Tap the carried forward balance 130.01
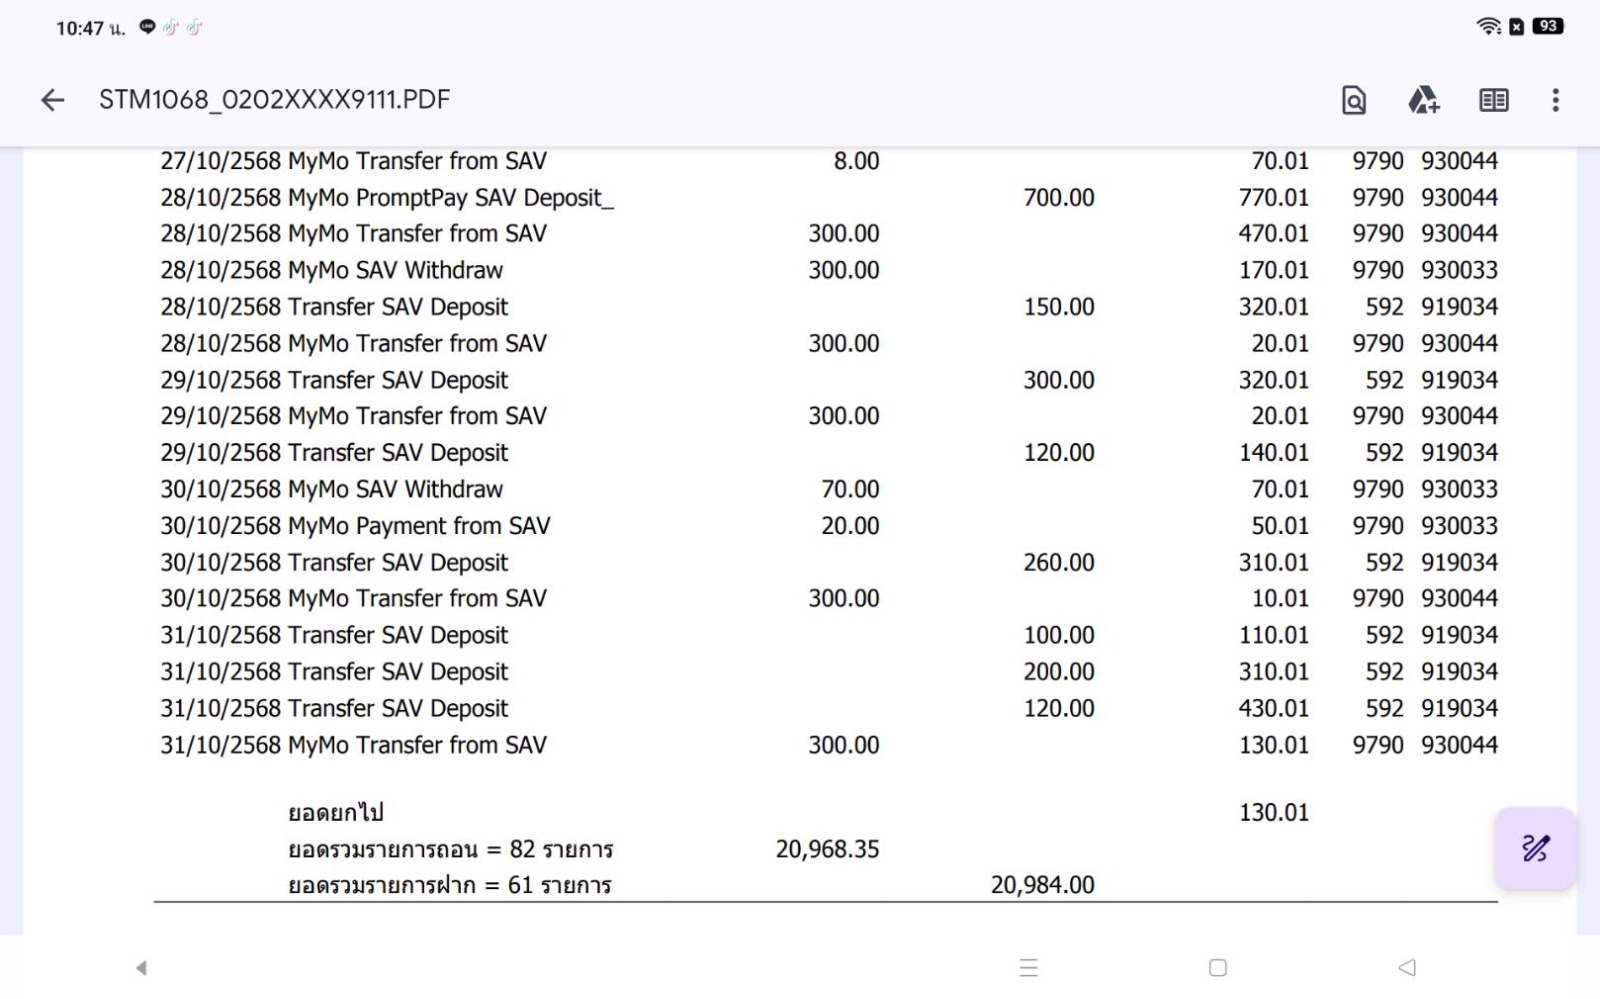The width and height of the screenshot is (1600, 999). [1273, 812]
